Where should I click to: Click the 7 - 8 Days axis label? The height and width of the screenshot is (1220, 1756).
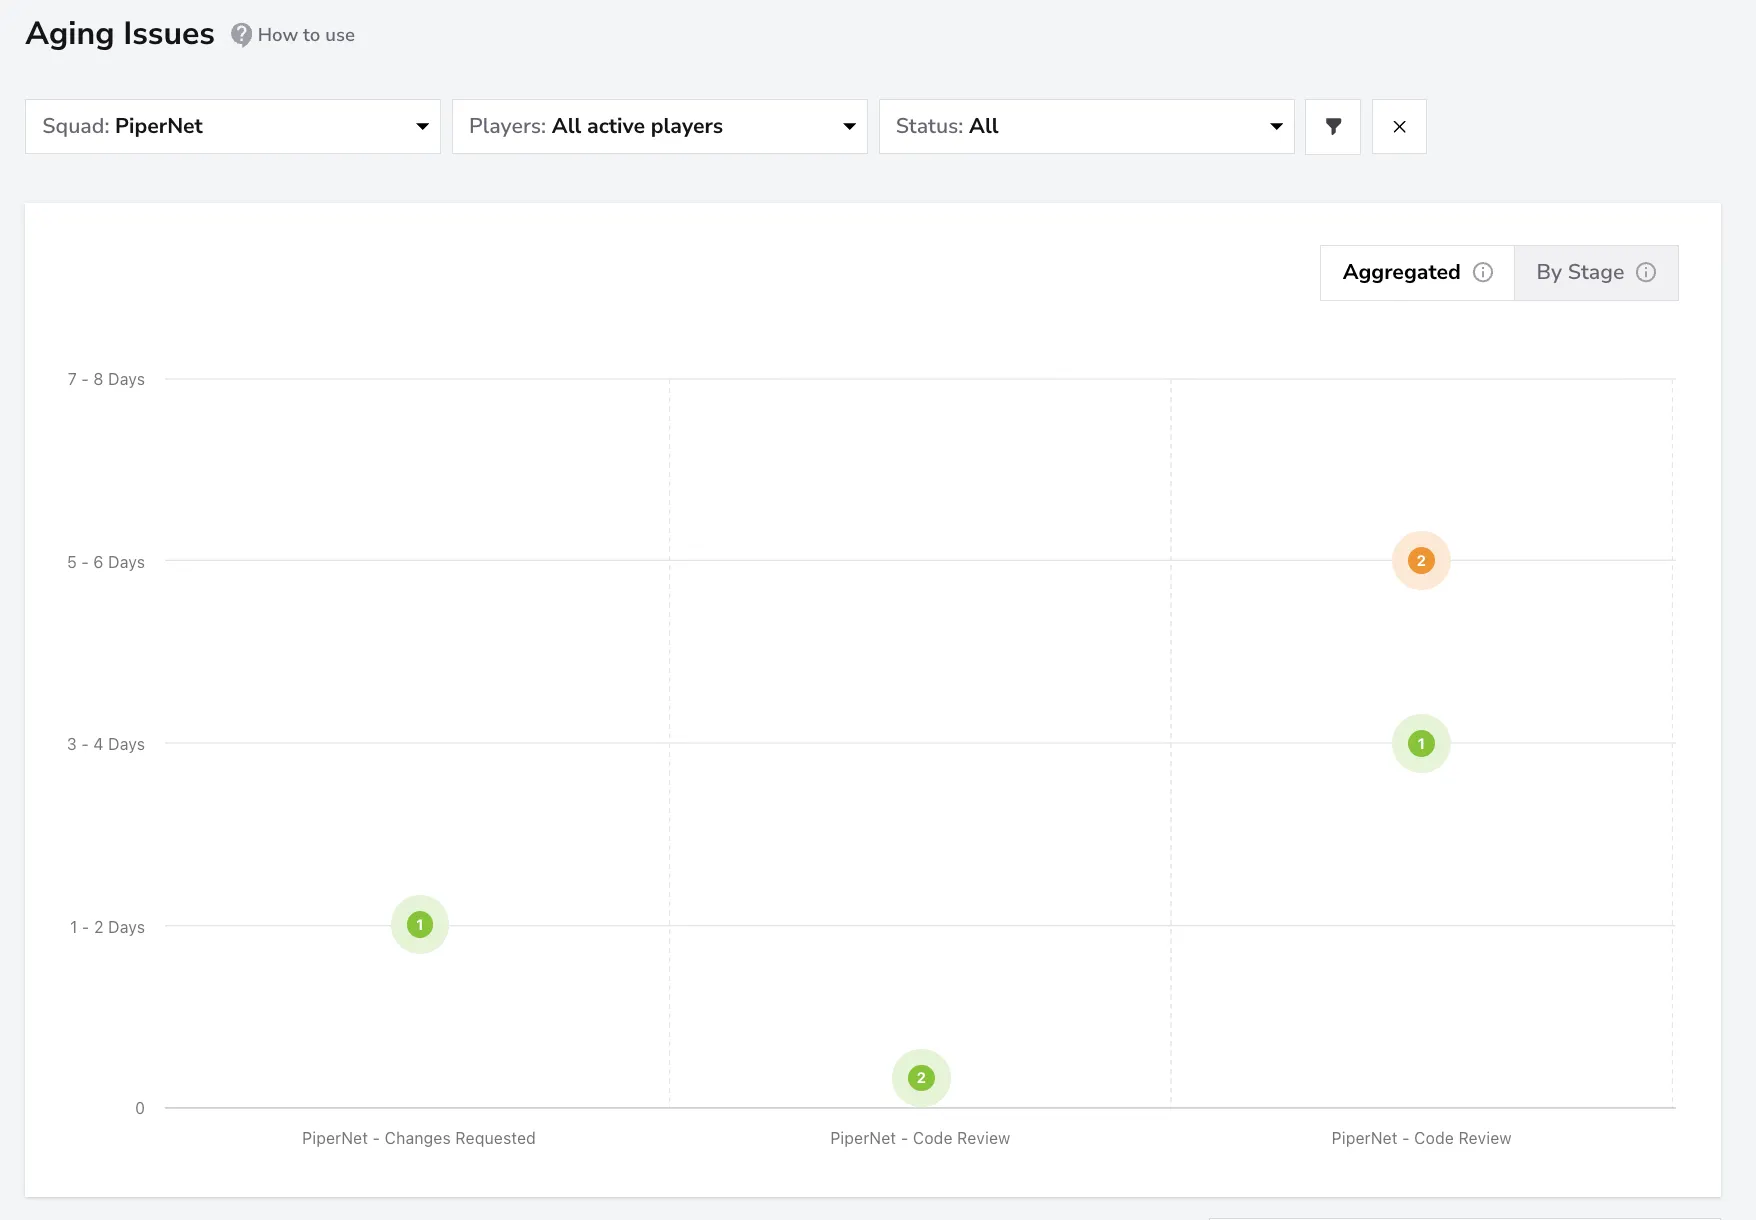tap(106, 379)
